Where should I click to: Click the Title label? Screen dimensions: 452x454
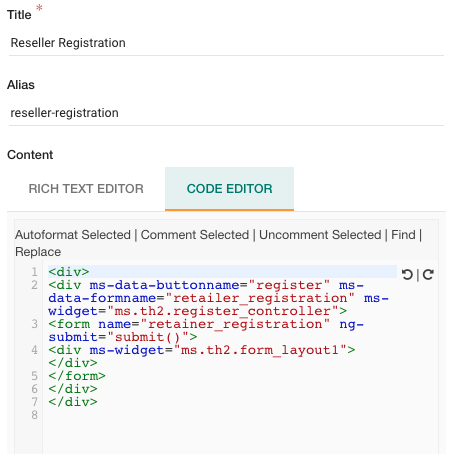click(19, 15)
